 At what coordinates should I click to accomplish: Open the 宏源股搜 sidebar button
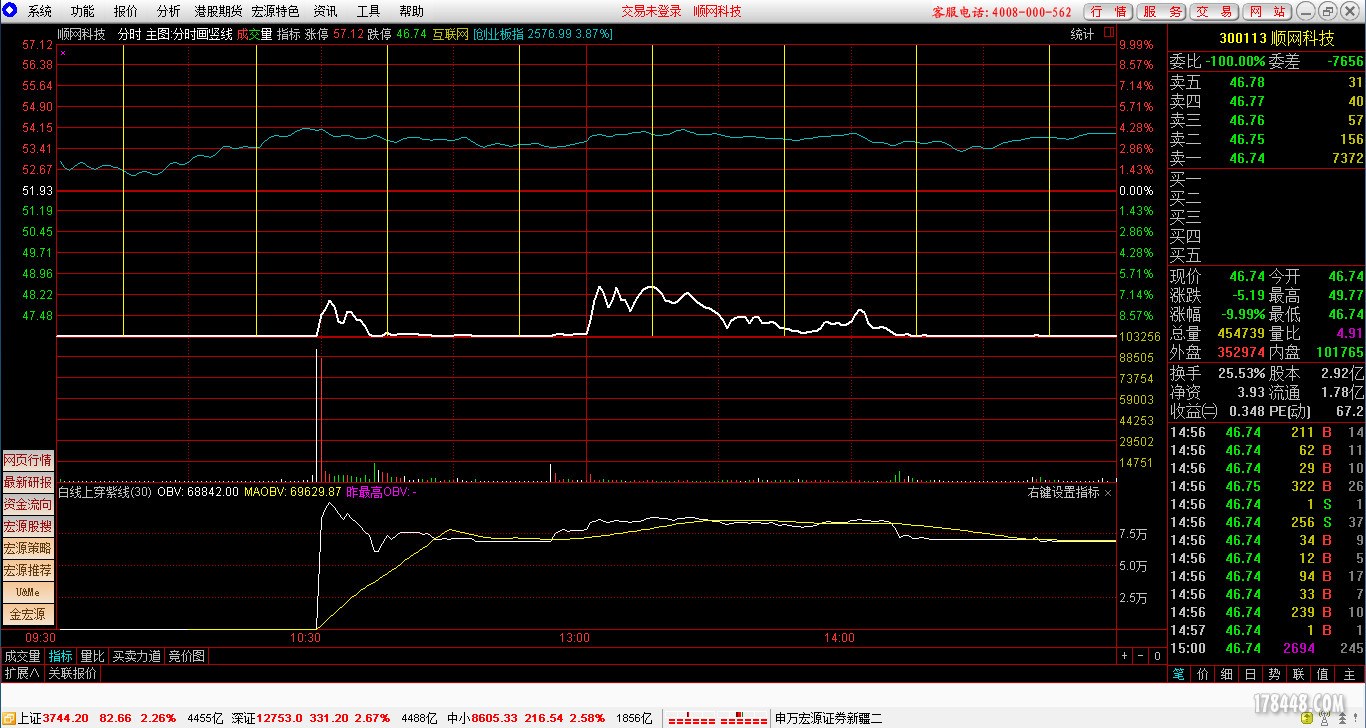click(28, 526)
